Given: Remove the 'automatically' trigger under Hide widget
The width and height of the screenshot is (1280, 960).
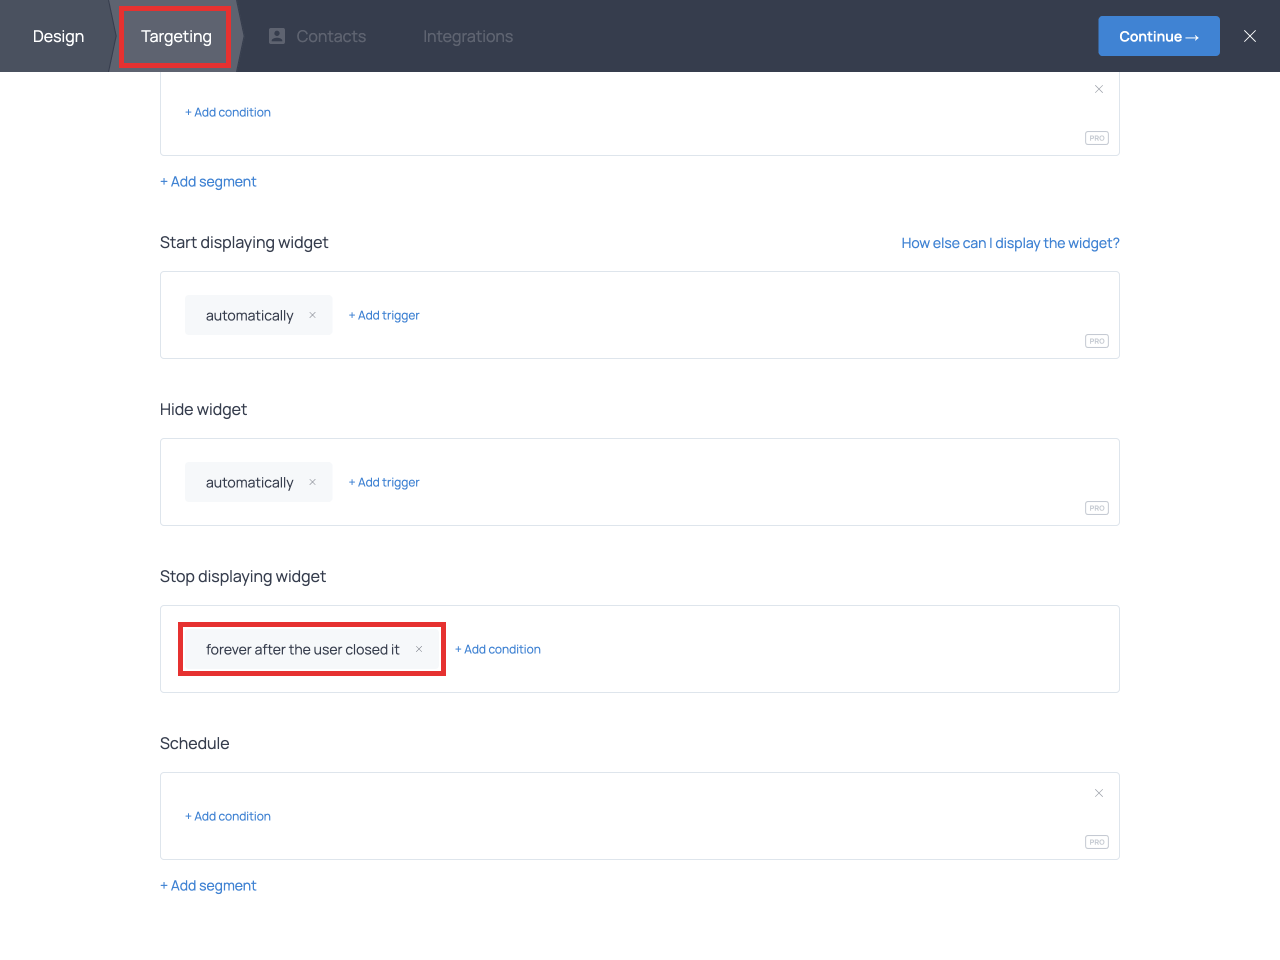Looking at the screenshot, I should point(312,482).
